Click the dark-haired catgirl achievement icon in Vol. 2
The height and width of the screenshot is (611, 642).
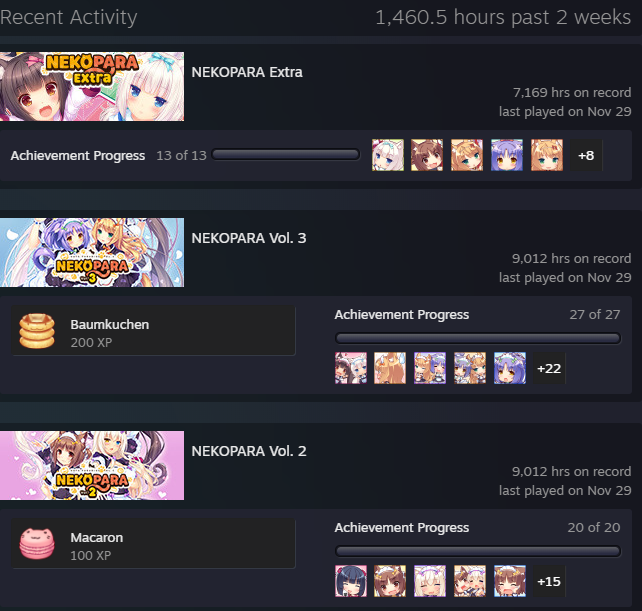[351, 581]
